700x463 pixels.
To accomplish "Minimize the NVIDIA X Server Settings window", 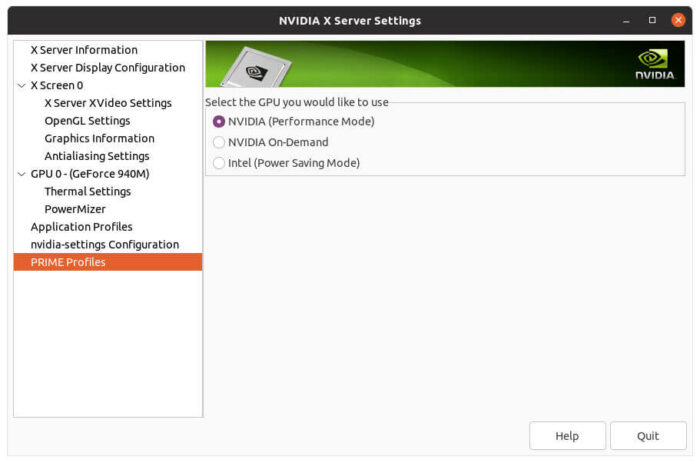I will point(626,21).
